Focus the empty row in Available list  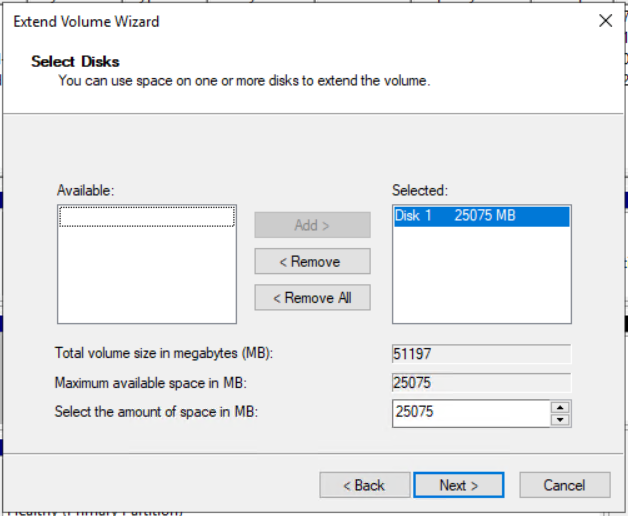[x=147, y=217]
